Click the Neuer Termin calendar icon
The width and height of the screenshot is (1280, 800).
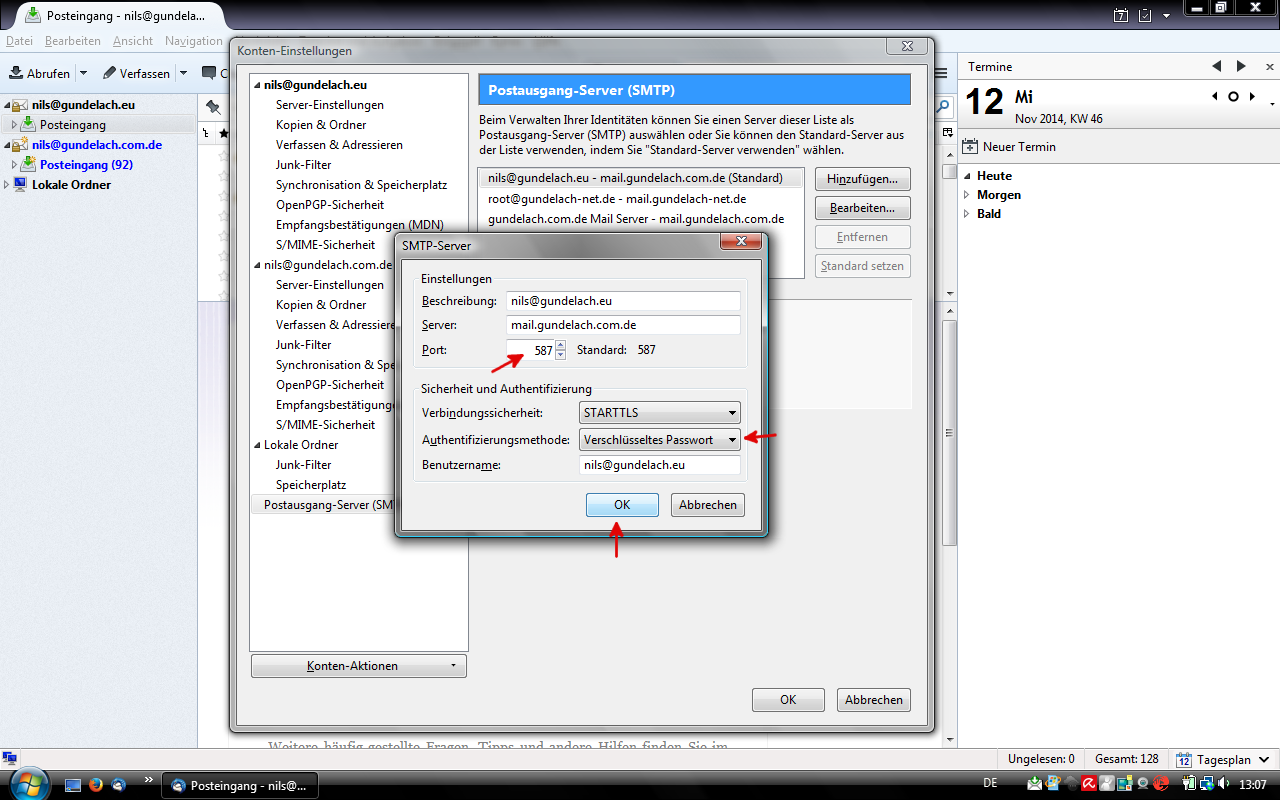pyautogui.click(x=970, y=147)
